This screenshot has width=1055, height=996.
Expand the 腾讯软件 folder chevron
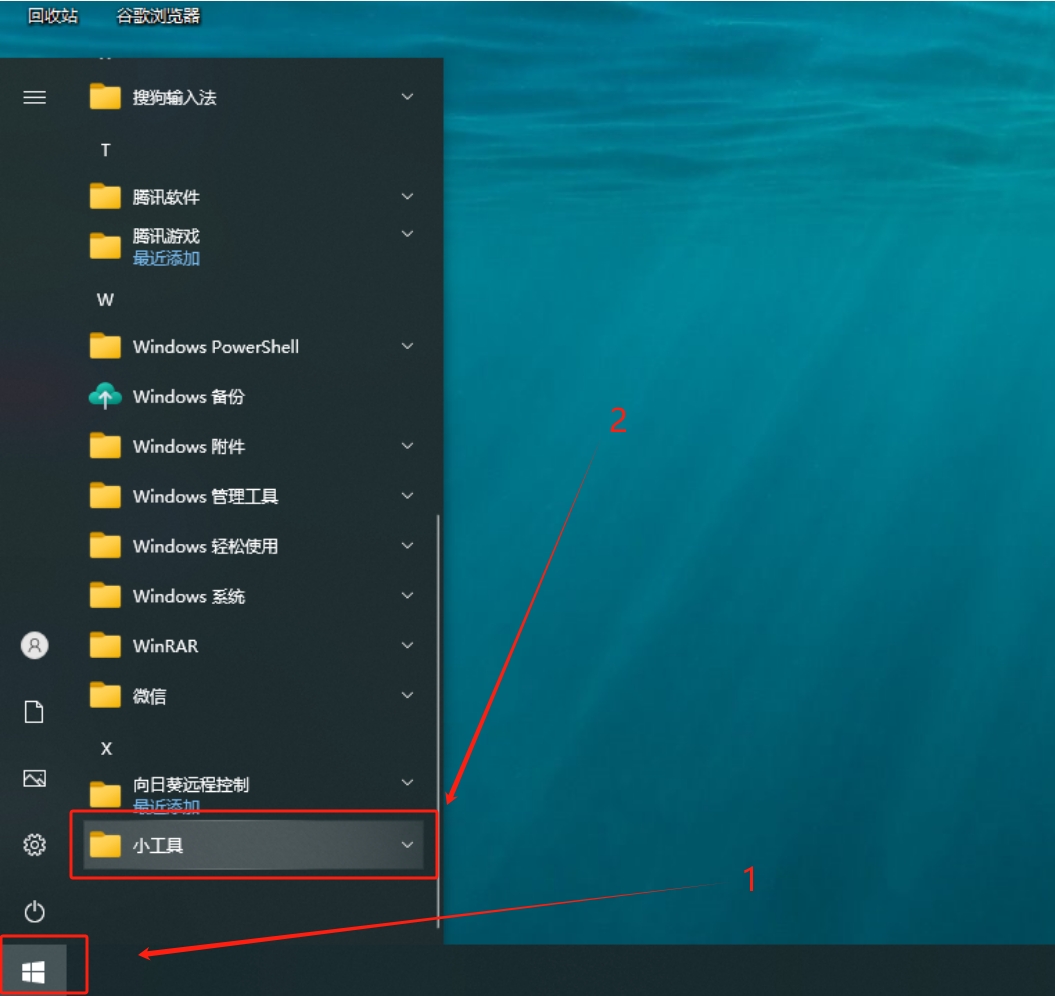click(x=407, y=197)
